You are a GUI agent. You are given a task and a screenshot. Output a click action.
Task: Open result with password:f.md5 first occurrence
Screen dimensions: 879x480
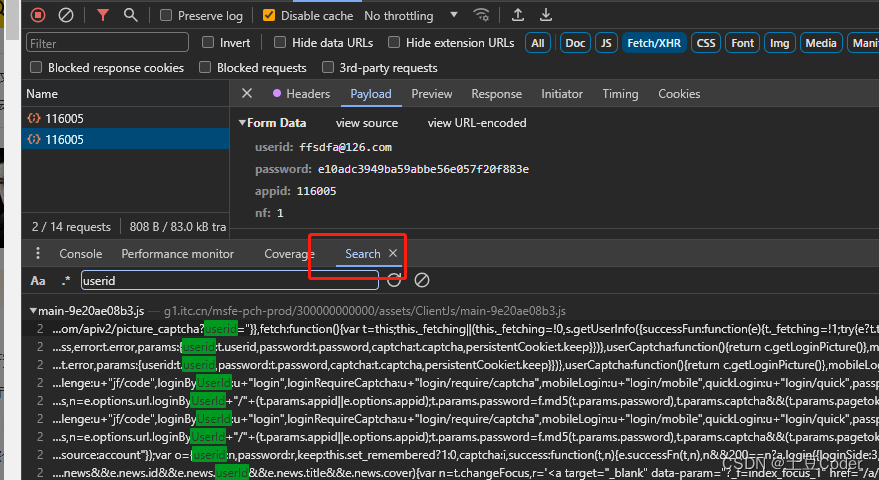click(x=450, y=400)
